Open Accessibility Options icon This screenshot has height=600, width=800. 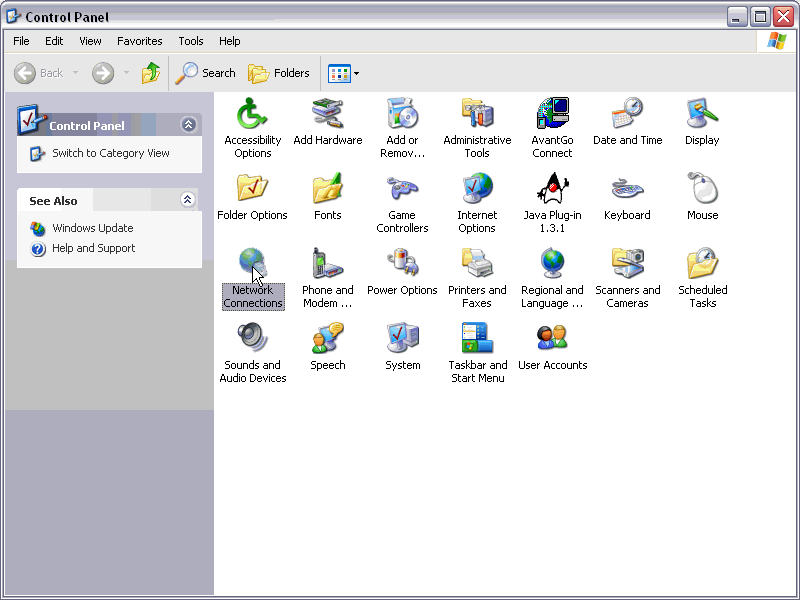click(x=252, y=113)
